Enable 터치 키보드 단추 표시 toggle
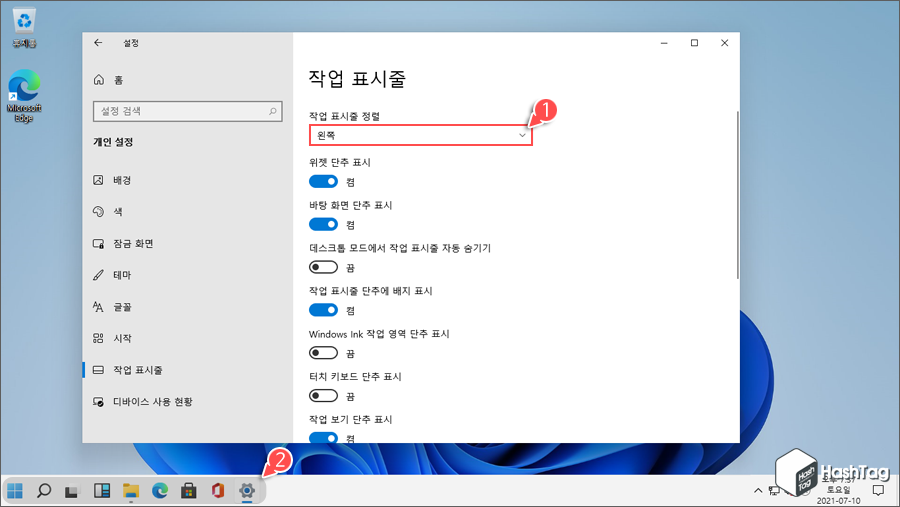The height and width of the screenshot is (507, 900). coord(323,396)
